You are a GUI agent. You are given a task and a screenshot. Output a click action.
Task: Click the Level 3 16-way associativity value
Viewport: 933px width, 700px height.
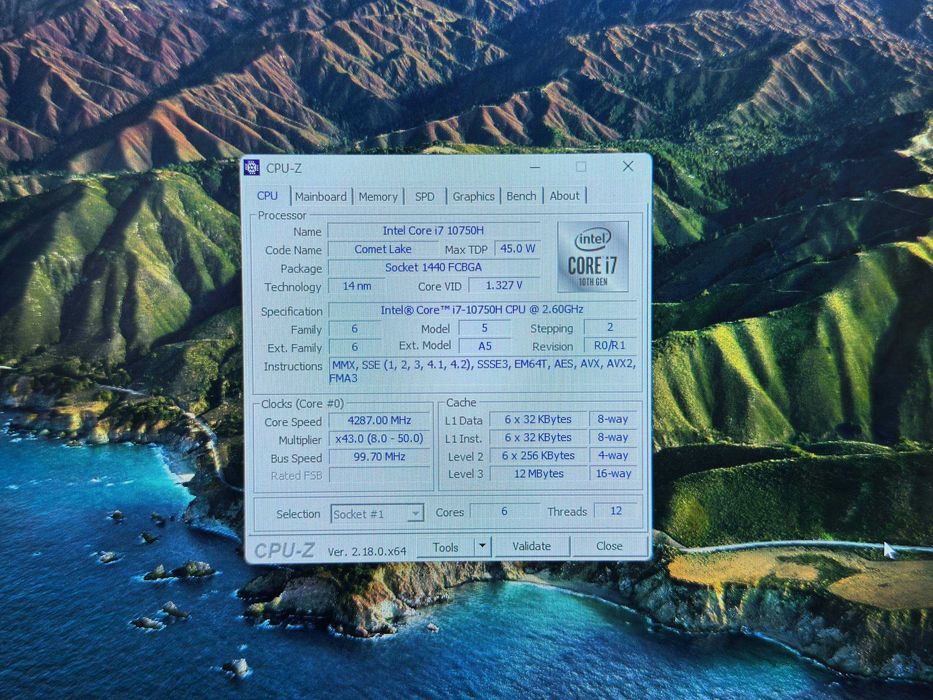613,473
